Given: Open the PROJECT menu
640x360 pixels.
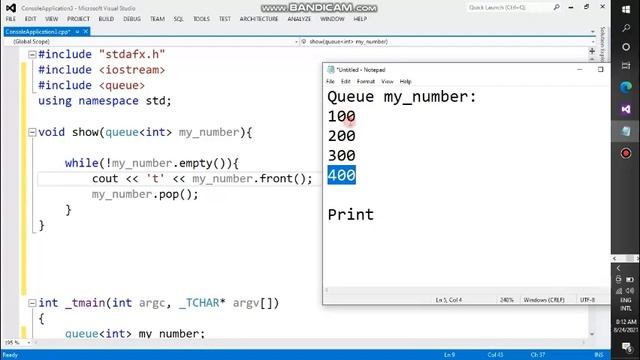Looking at the screenshot, I should point(78,19).
